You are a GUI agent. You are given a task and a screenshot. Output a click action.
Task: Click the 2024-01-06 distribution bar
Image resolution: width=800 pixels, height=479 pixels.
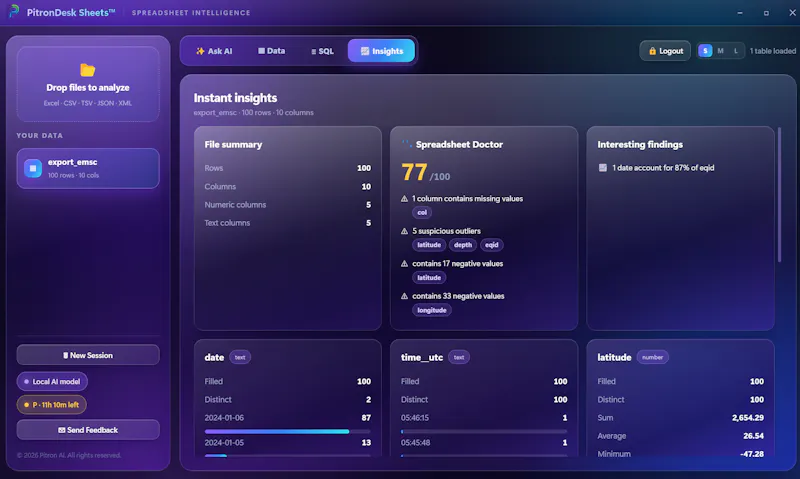(288, 432)
